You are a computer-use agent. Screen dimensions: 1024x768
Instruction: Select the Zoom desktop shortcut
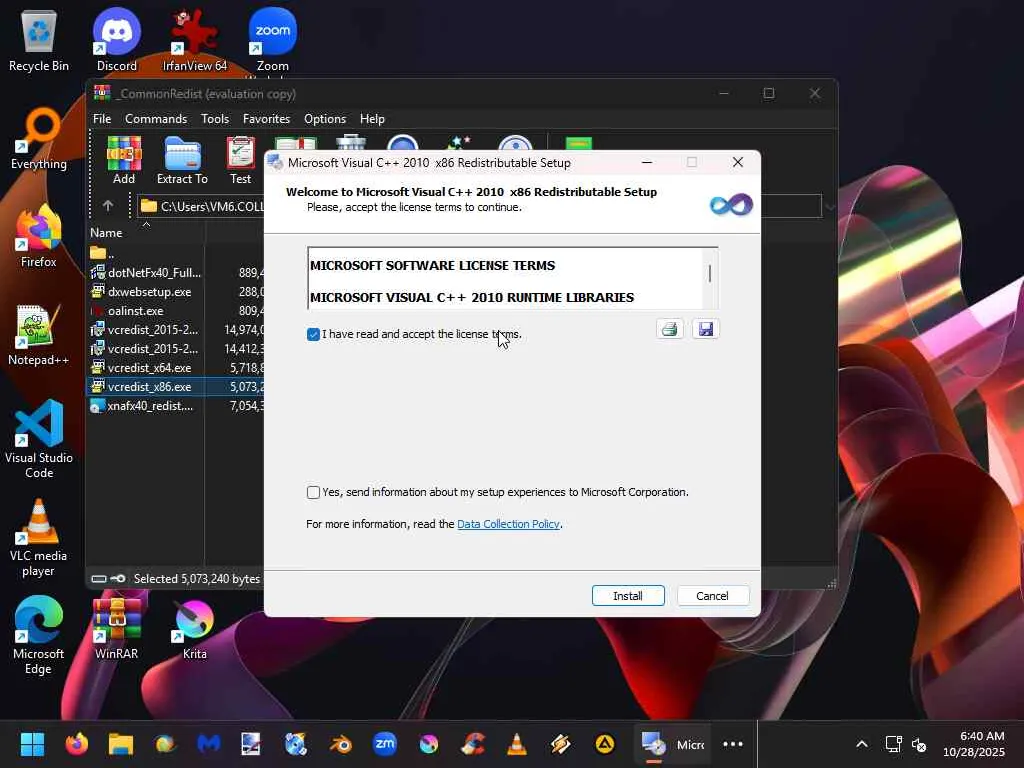click(x=272, y=40)
